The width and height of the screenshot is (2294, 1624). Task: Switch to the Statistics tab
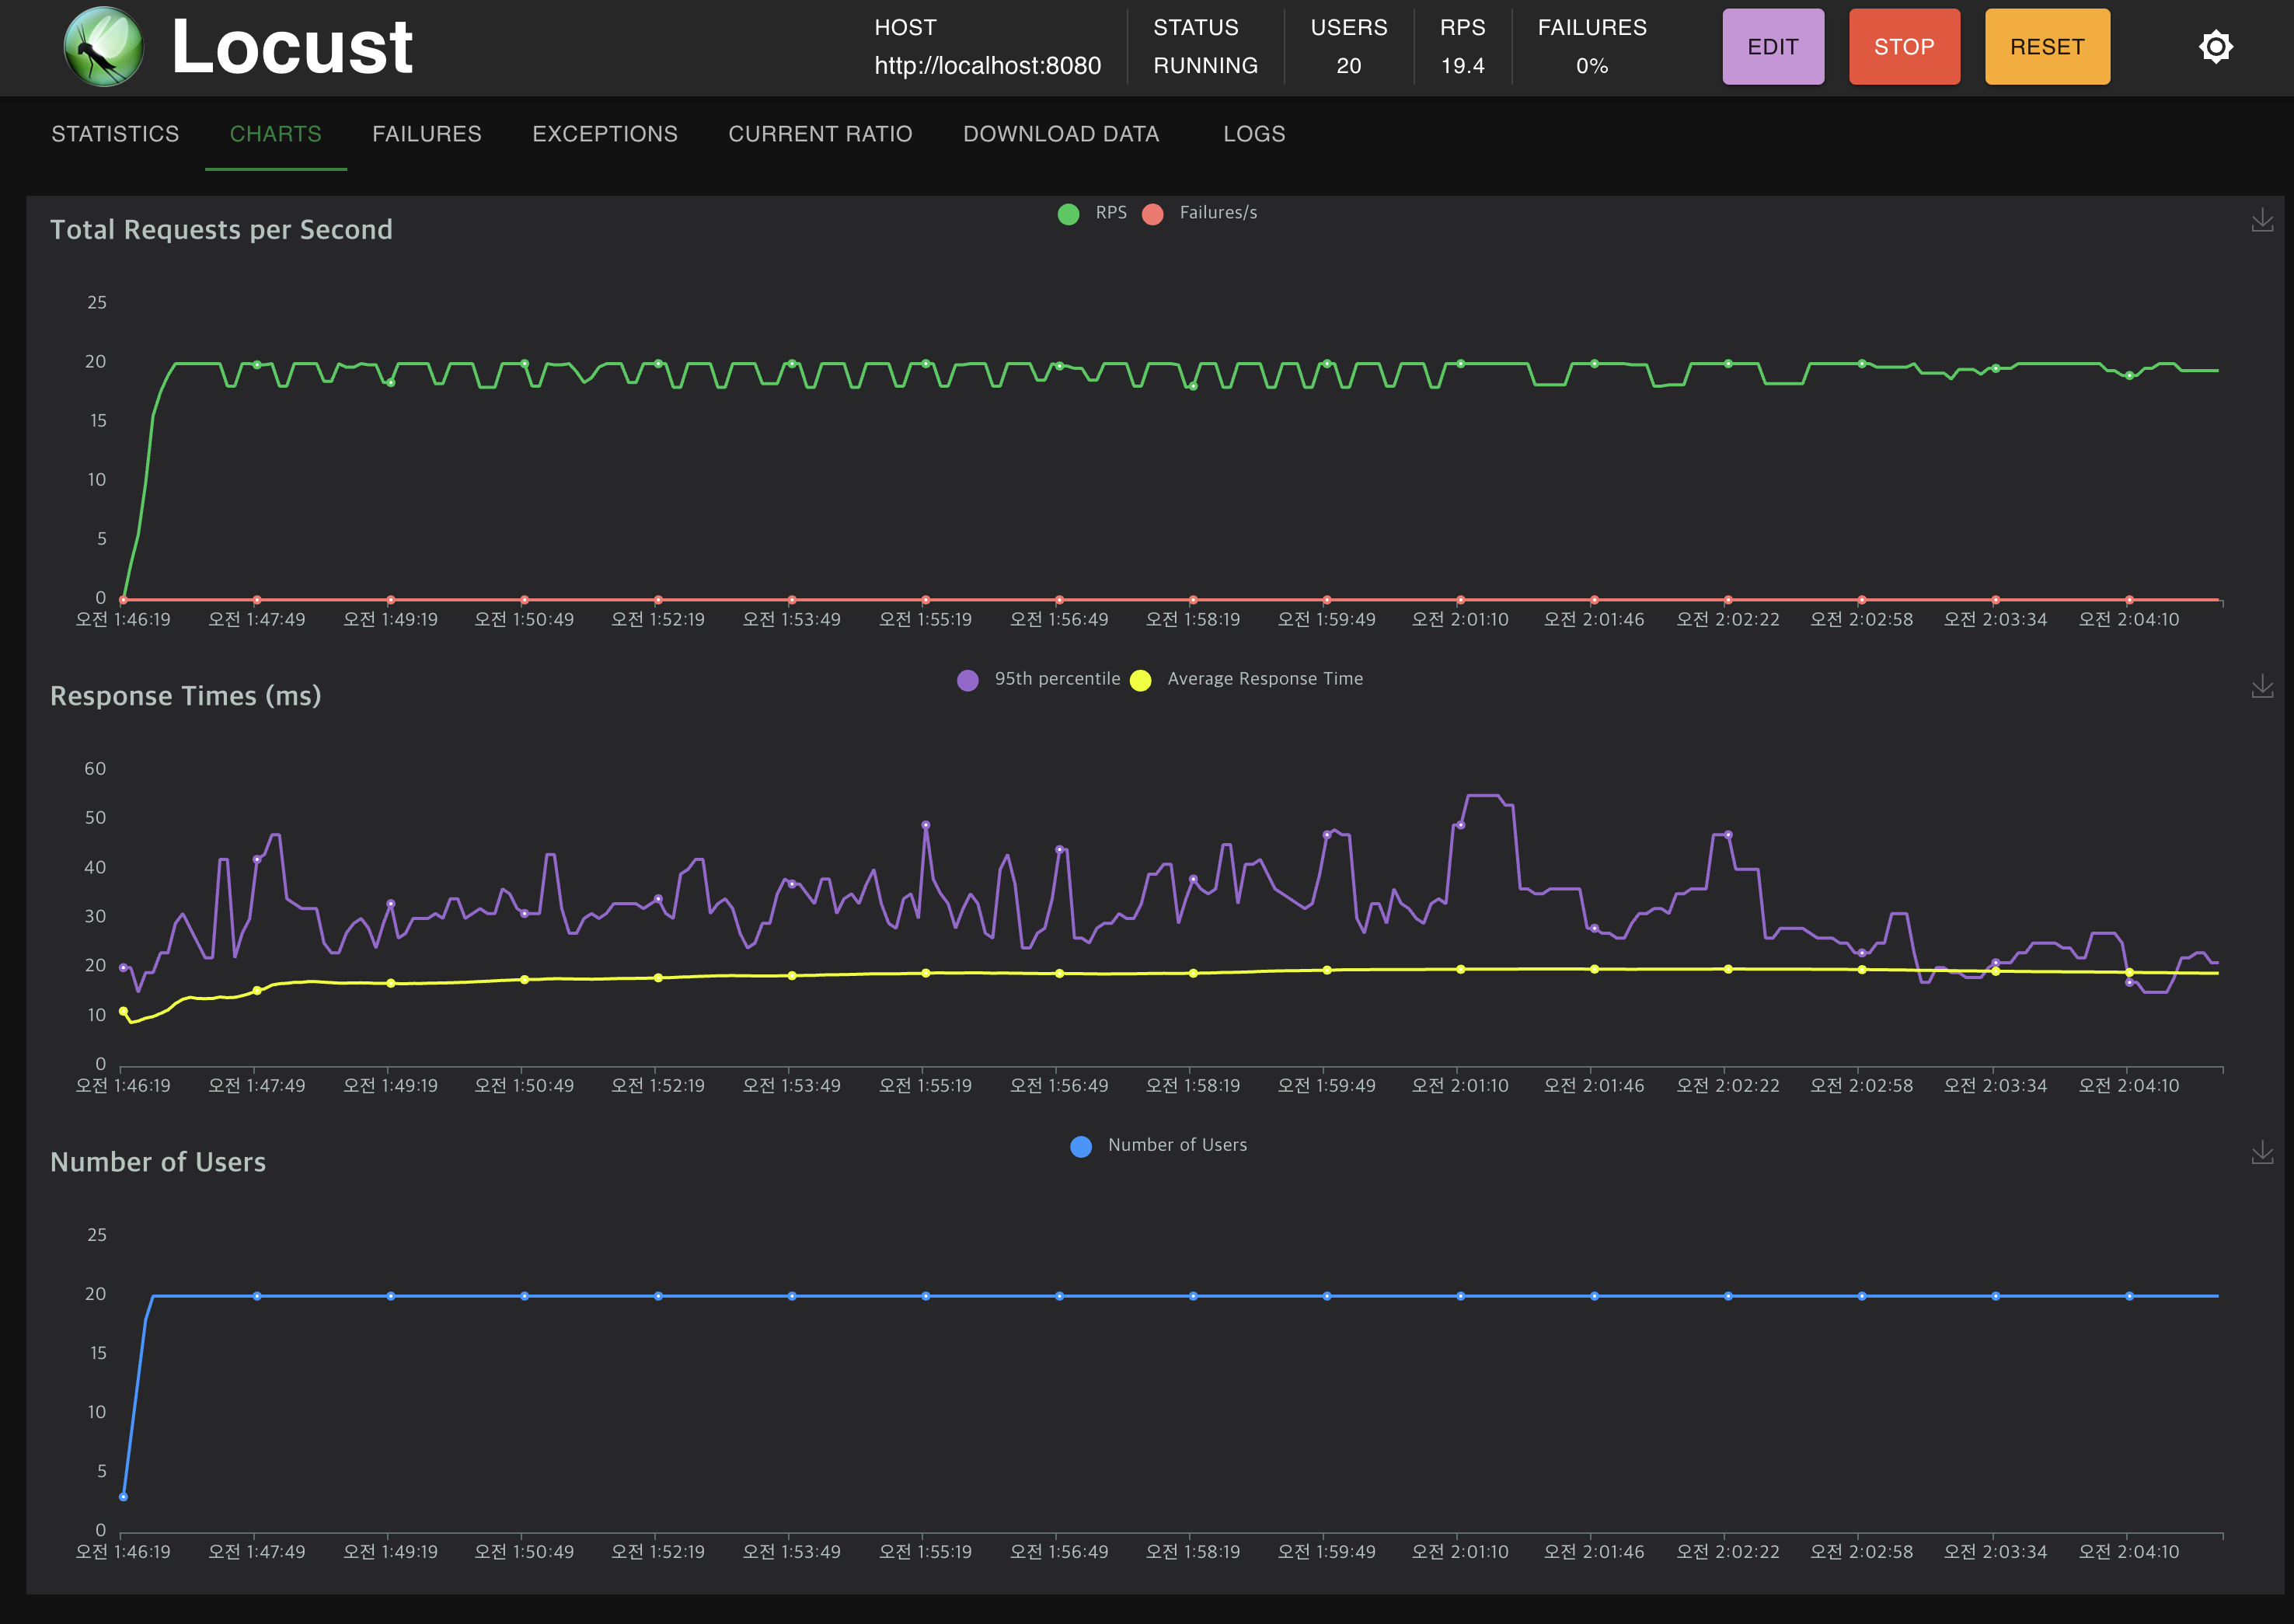click(x=115, y=134)
